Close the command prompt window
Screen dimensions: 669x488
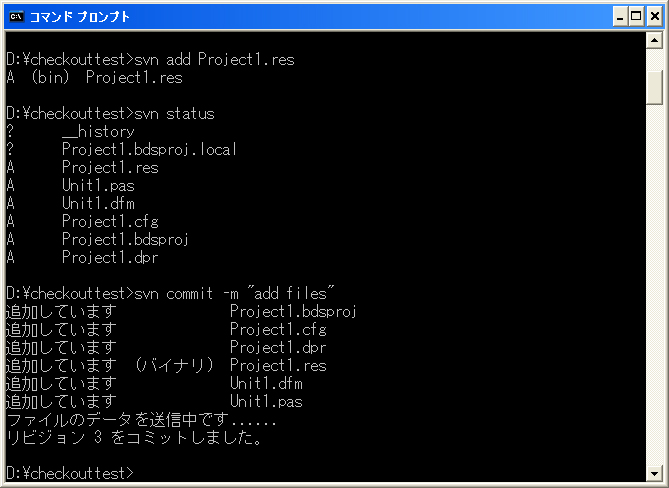click(655, 17)
